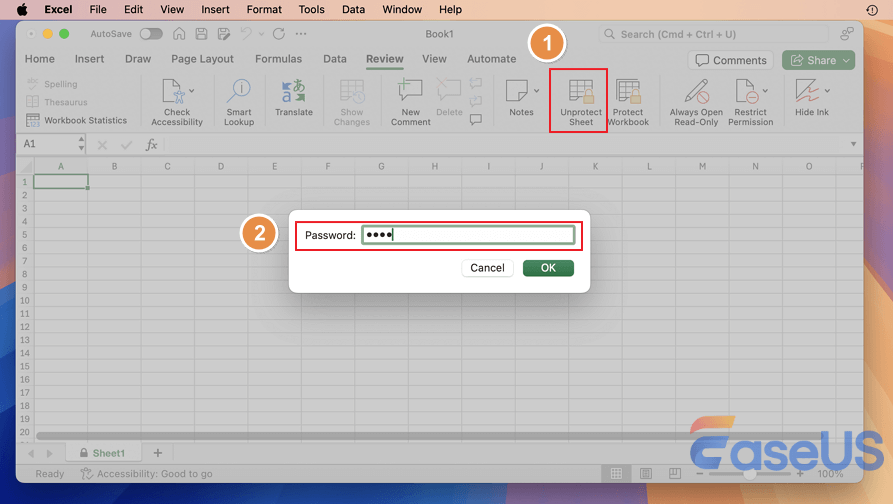Open the Format menu in the menu bar
This screenshot has height=504, width=893.
(264, 10)
